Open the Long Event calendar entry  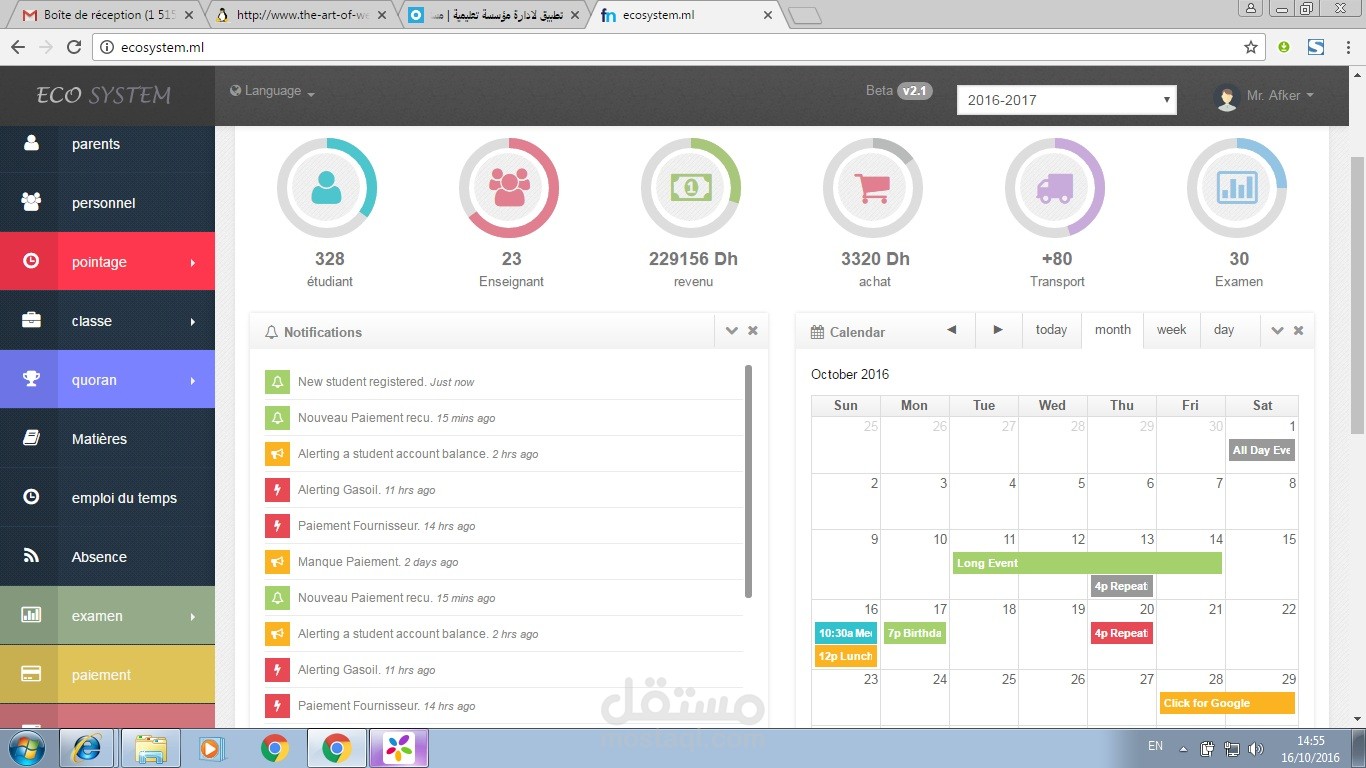1087,563
